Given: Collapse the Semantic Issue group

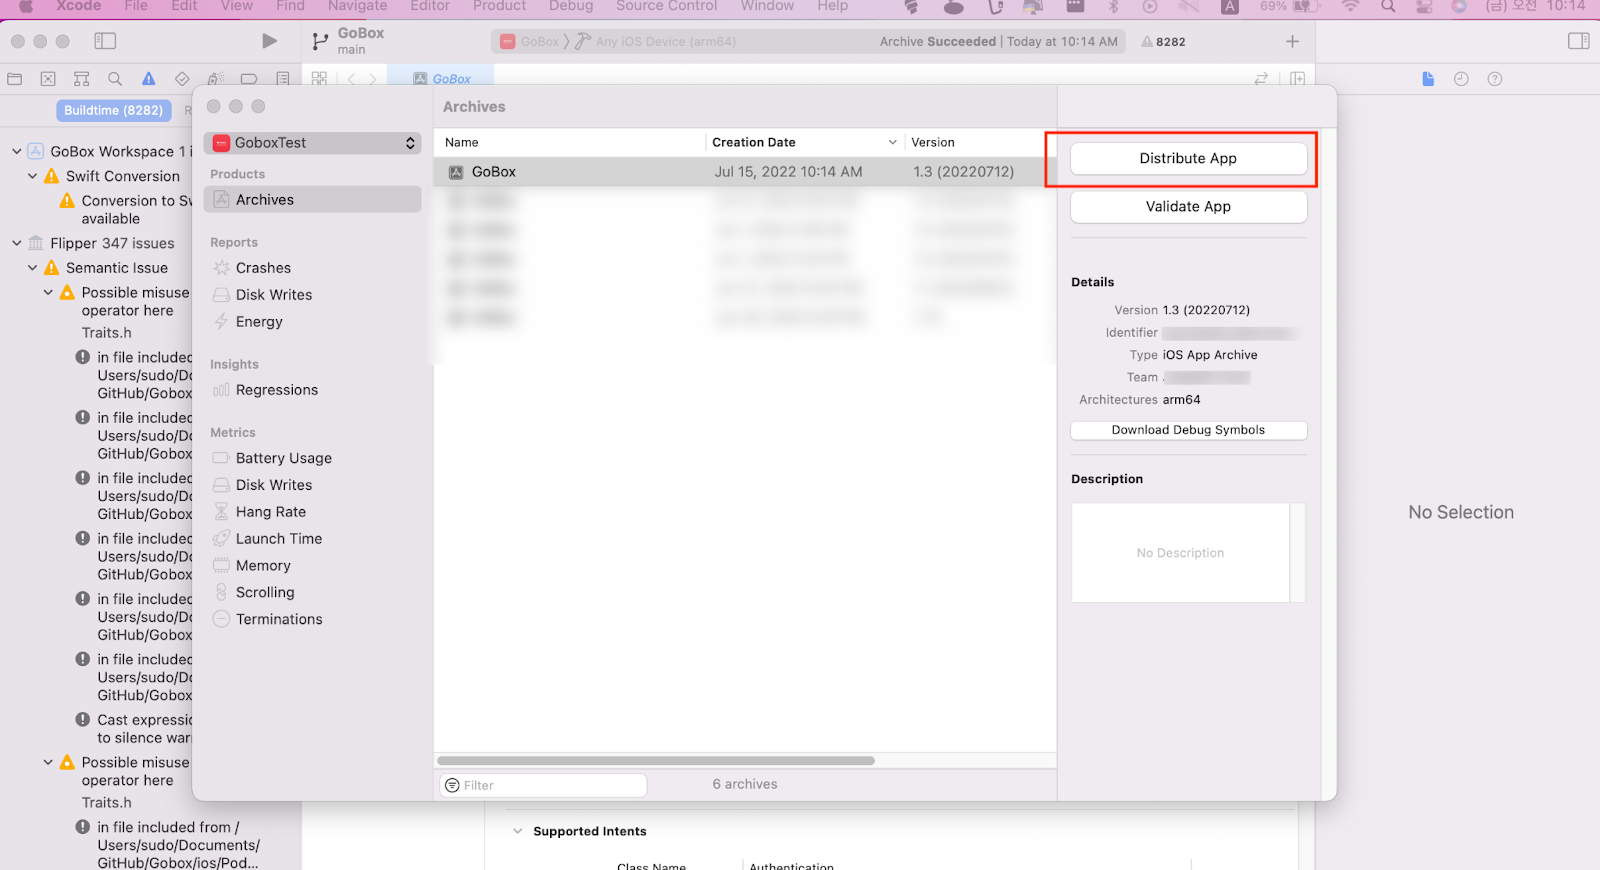Looking at the screenshot, I should (x=33, y=268).
